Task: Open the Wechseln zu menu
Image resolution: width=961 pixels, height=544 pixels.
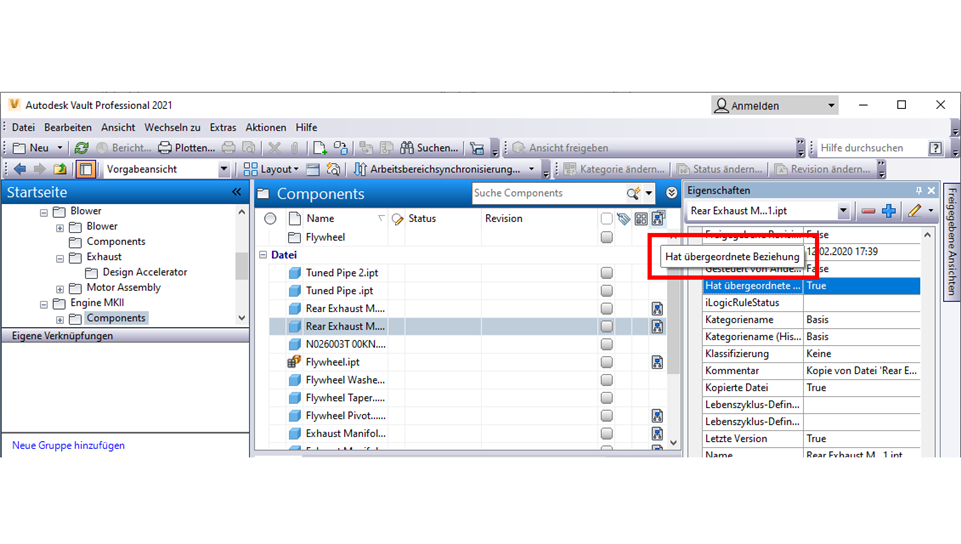Action: pos(172,127)
